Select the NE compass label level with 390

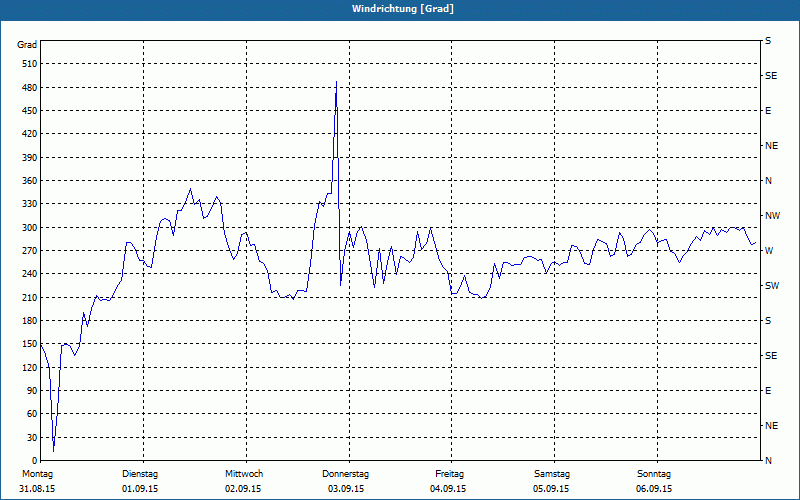click(x=771, y=146)
